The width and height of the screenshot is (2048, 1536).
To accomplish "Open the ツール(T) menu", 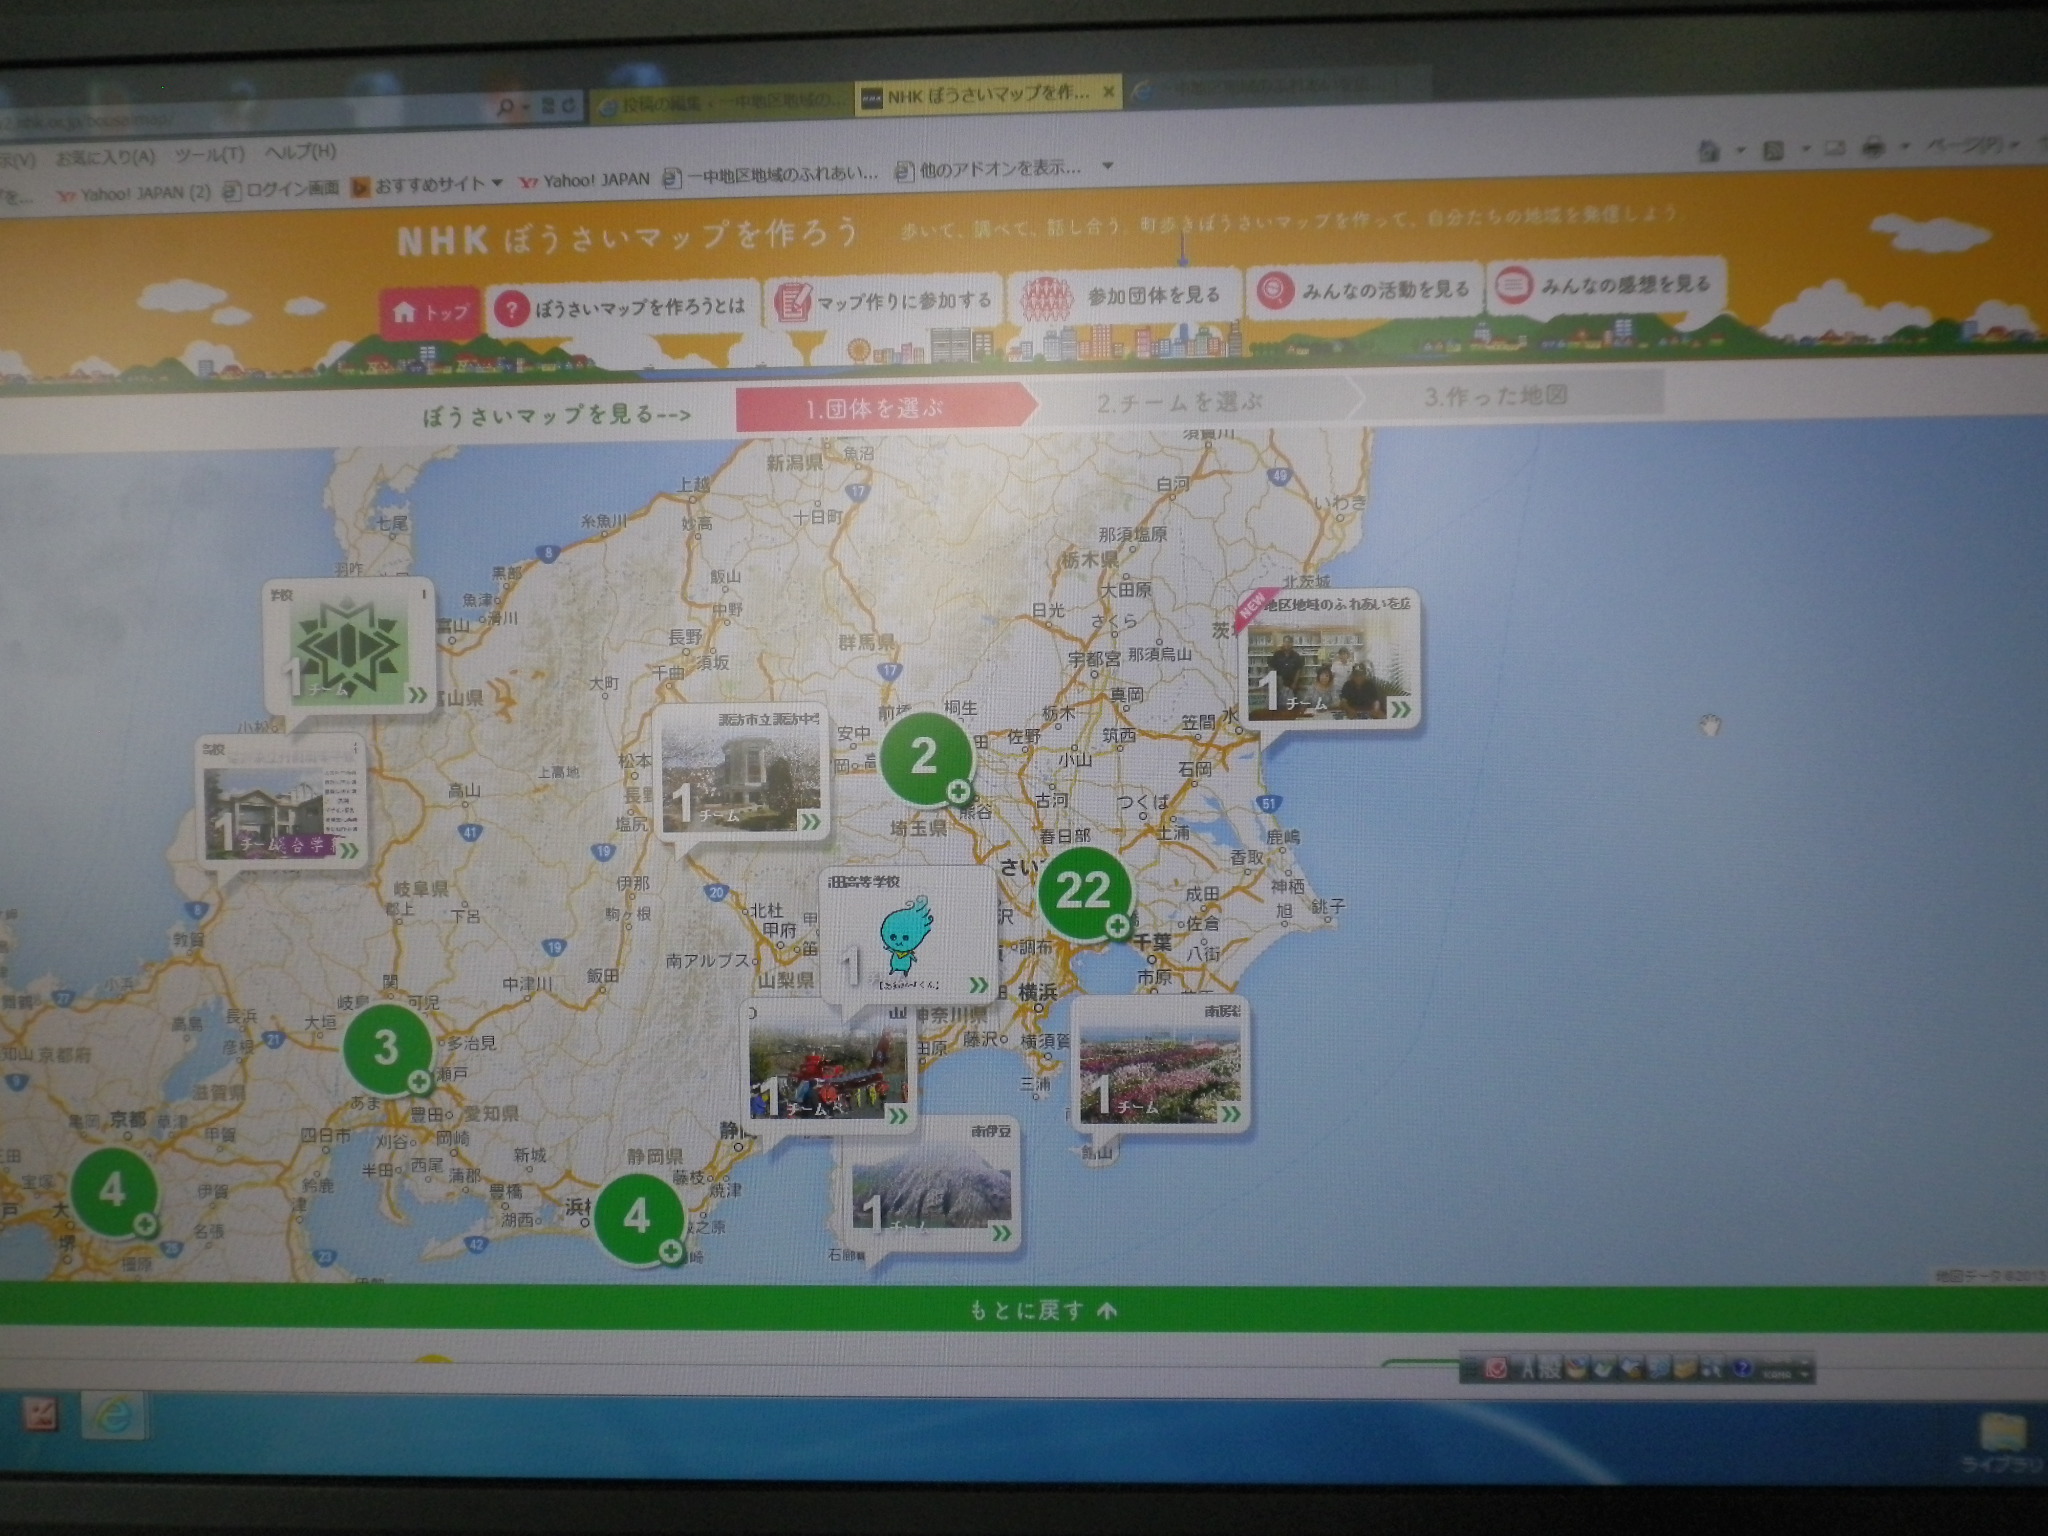I will pos(209,154).
